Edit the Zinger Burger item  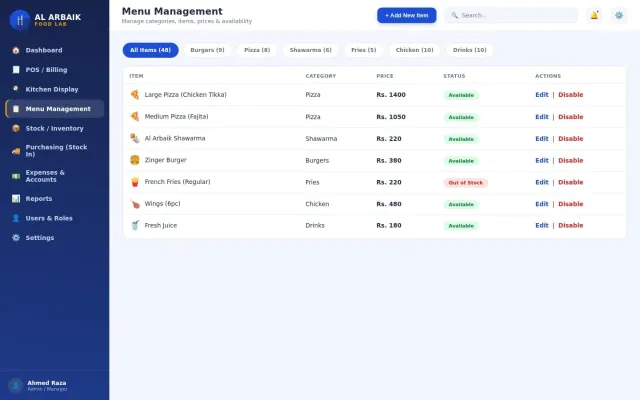[542, 160]
